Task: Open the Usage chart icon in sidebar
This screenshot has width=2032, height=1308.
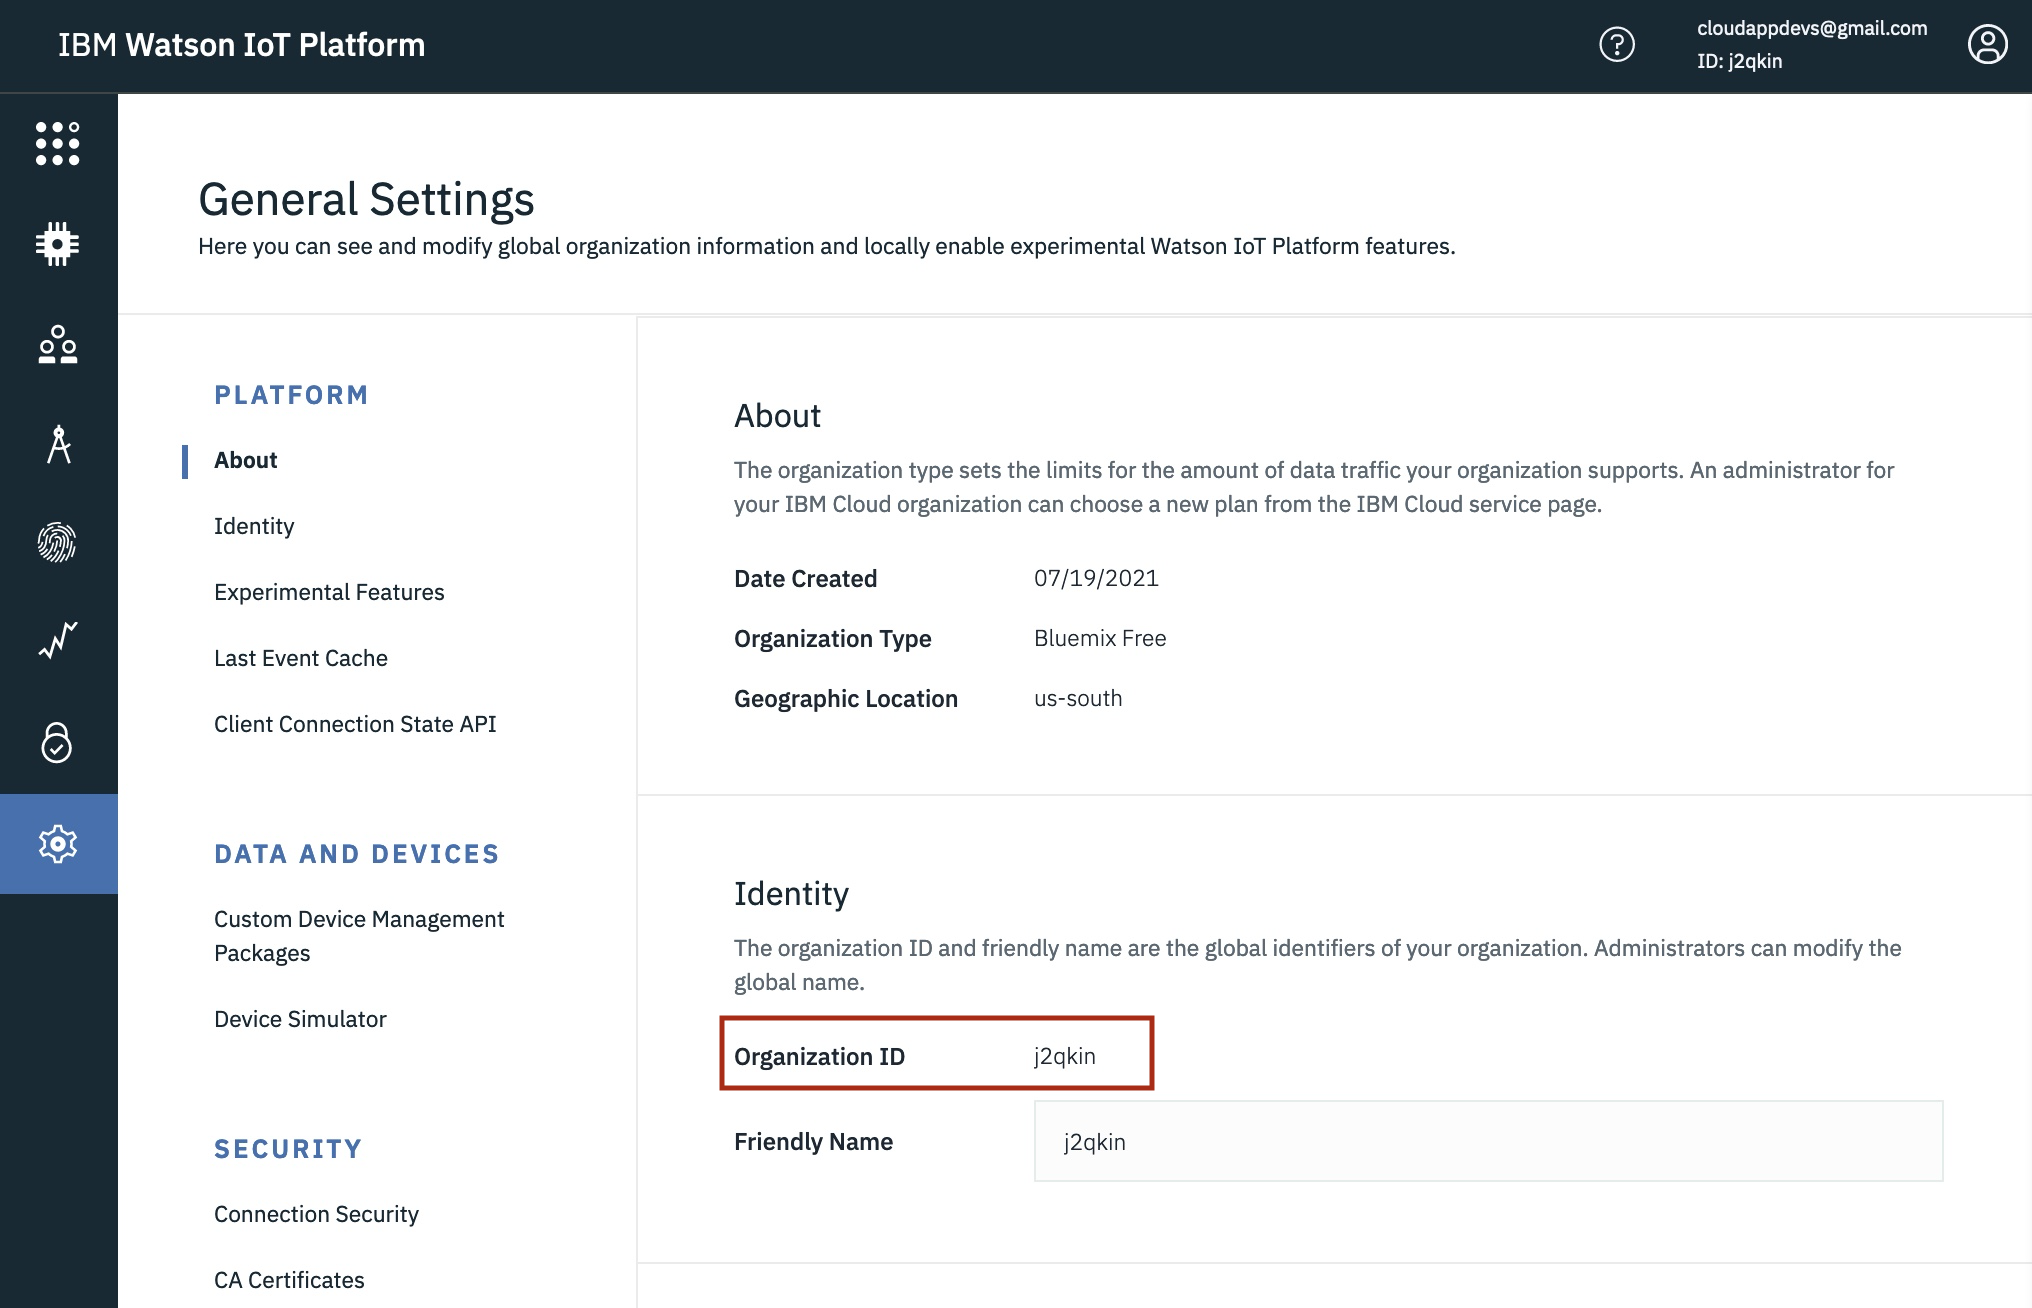Action: 58,640
